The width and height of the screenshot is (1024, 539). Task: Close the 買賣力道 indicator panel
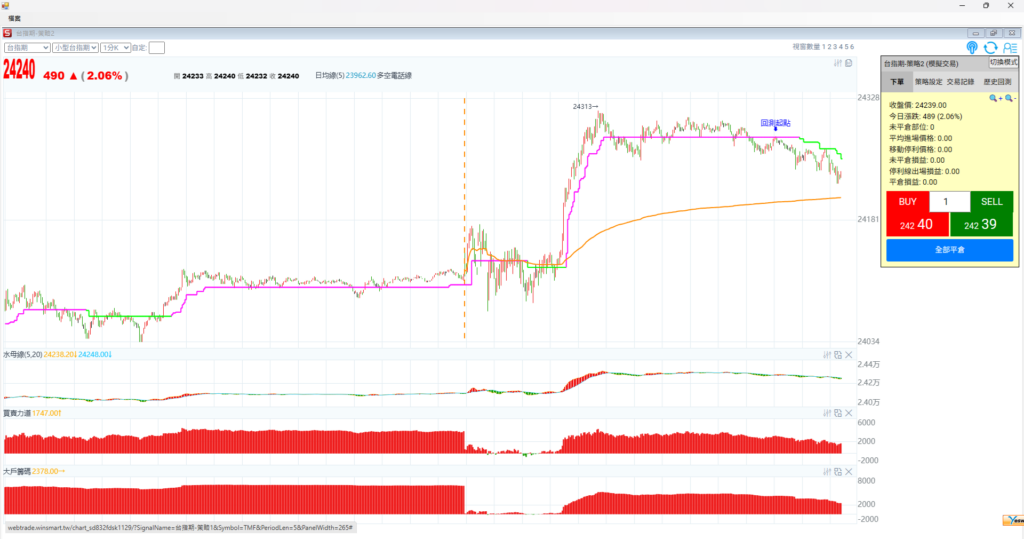(849, 413)
